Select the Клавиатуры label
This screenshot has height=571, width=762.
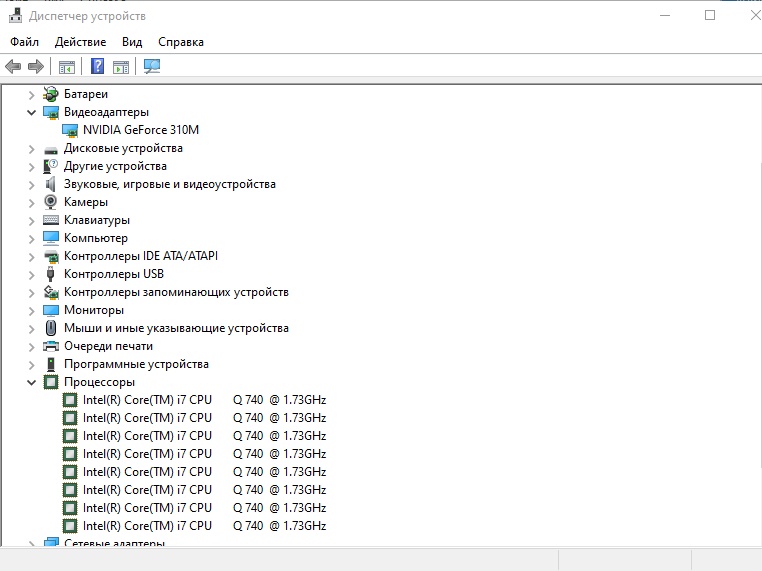[97, 220]
